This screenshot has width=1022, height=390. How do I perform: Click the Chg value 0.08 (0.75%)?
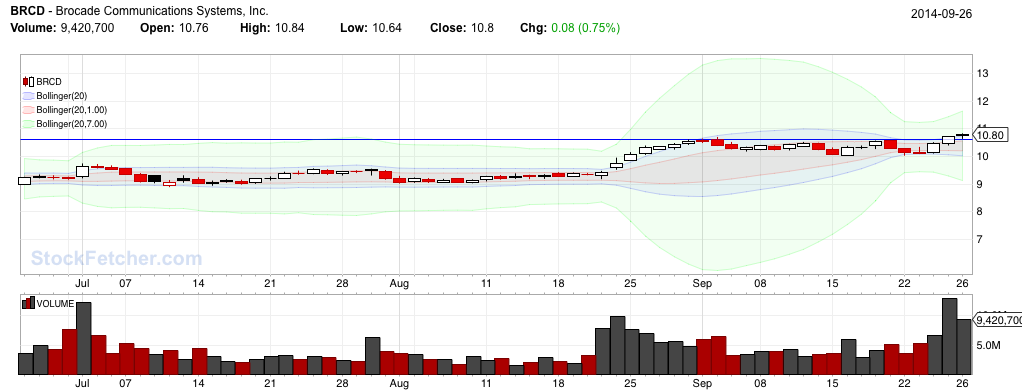pyautogui.click(x=585, y=28)
